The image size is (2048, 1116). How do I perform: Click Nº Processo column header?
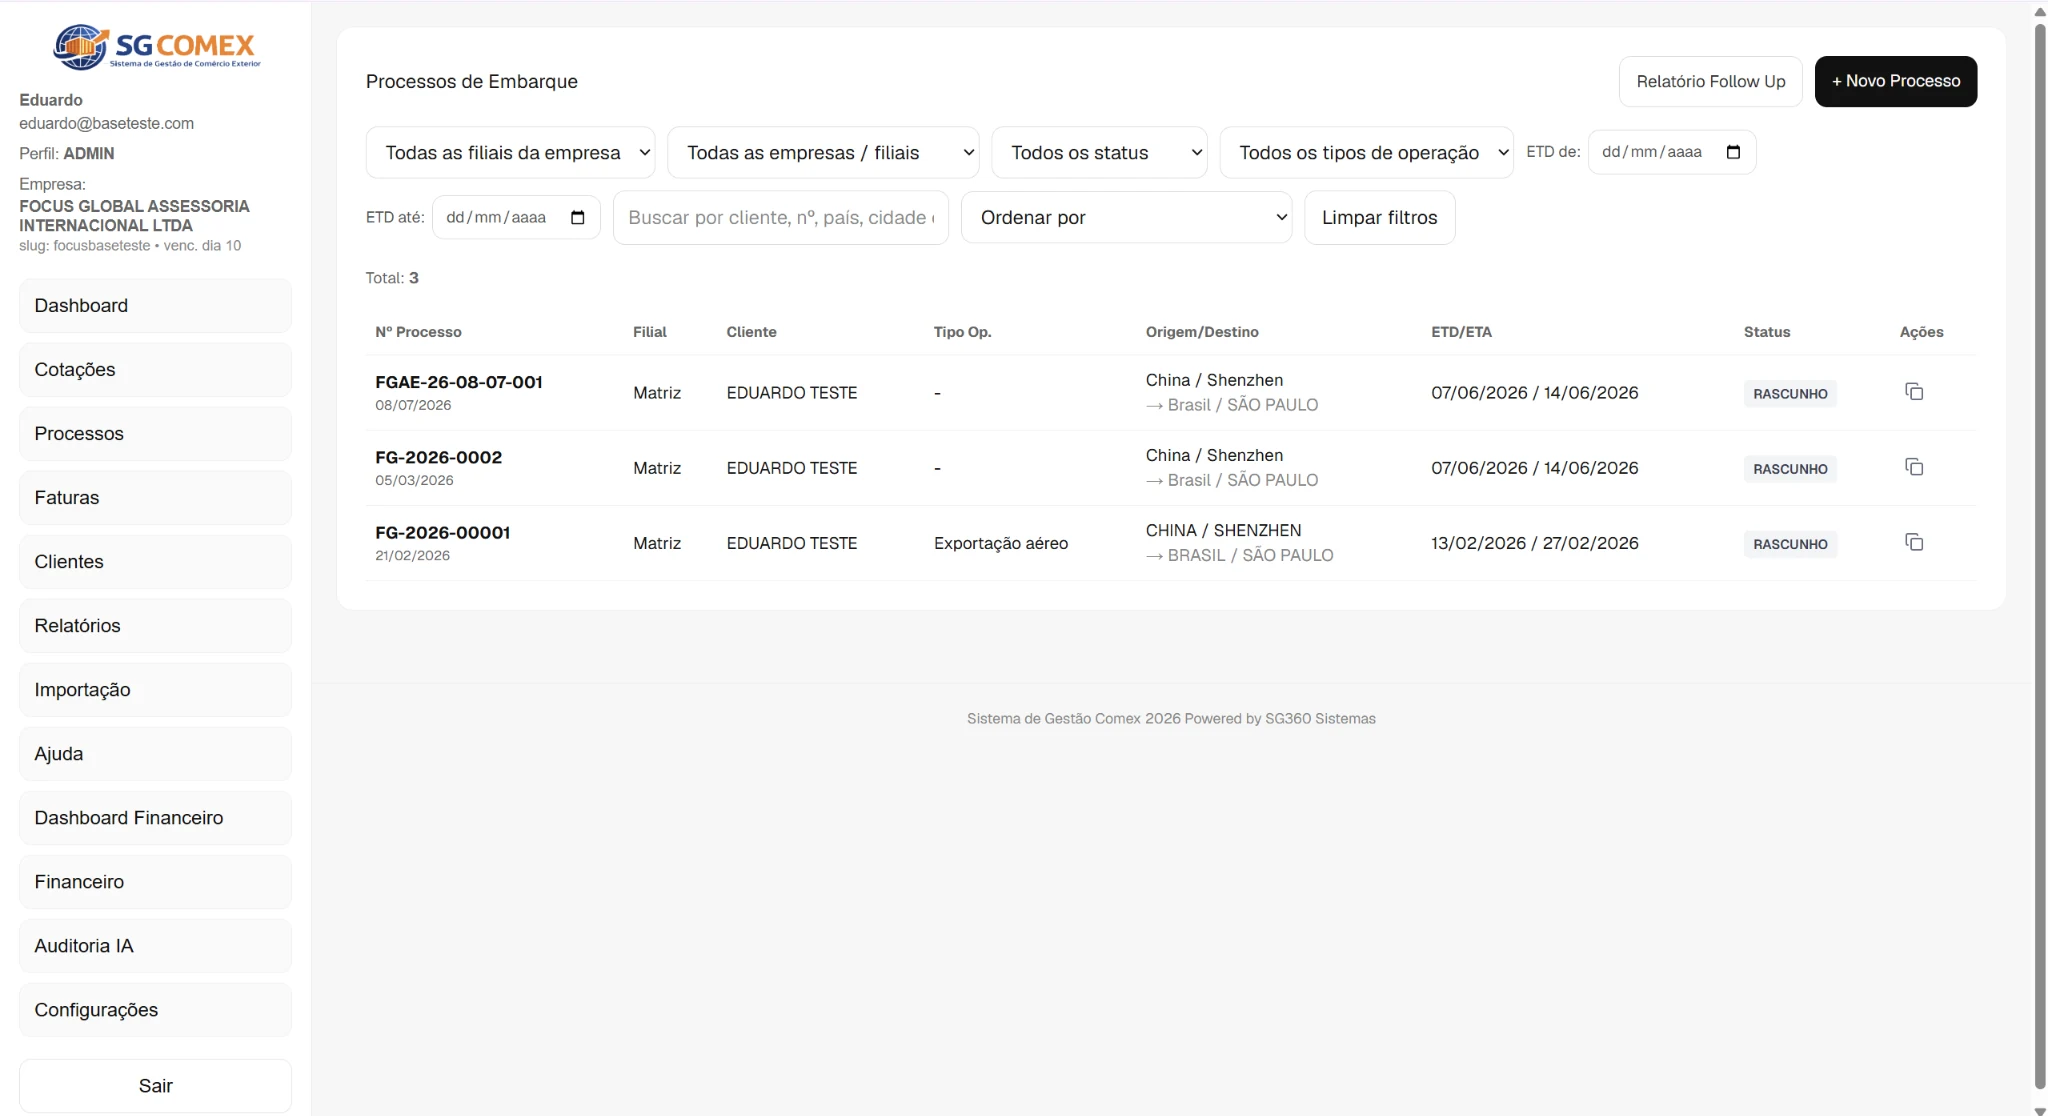418,331
